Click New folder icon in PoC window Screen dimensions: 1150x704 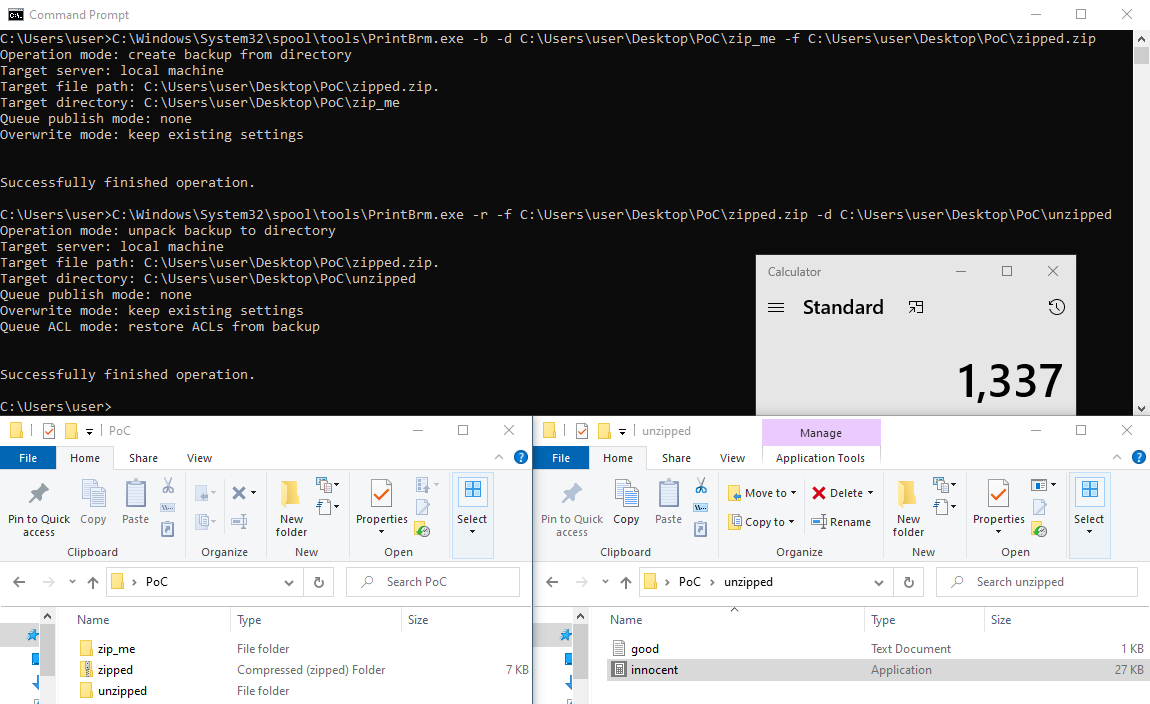tap(291, 509)
